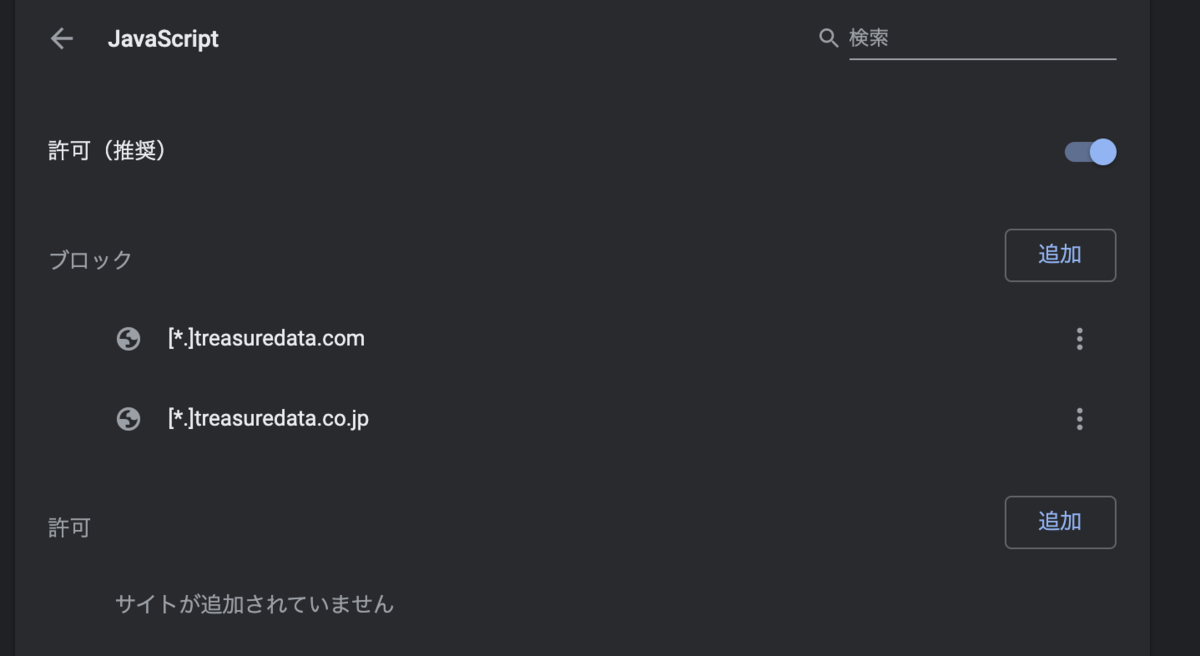Click the globe icon beside treasuredata.co.jp
Viewport: 1200px width, 656px height.
[129, 419]
